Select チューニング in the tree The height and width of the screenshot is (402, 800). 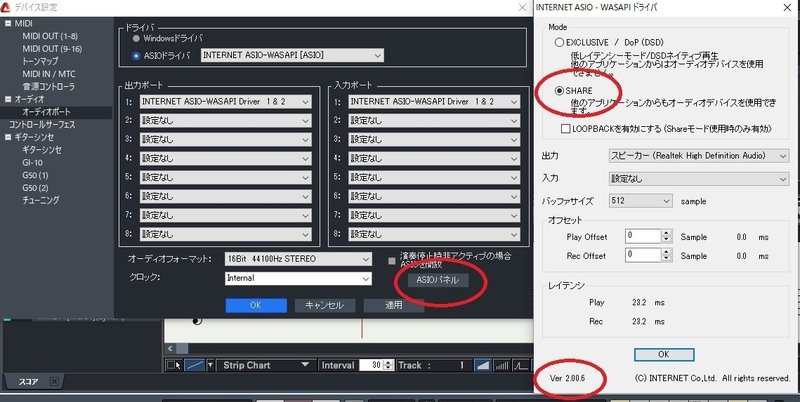pos(41,200)
